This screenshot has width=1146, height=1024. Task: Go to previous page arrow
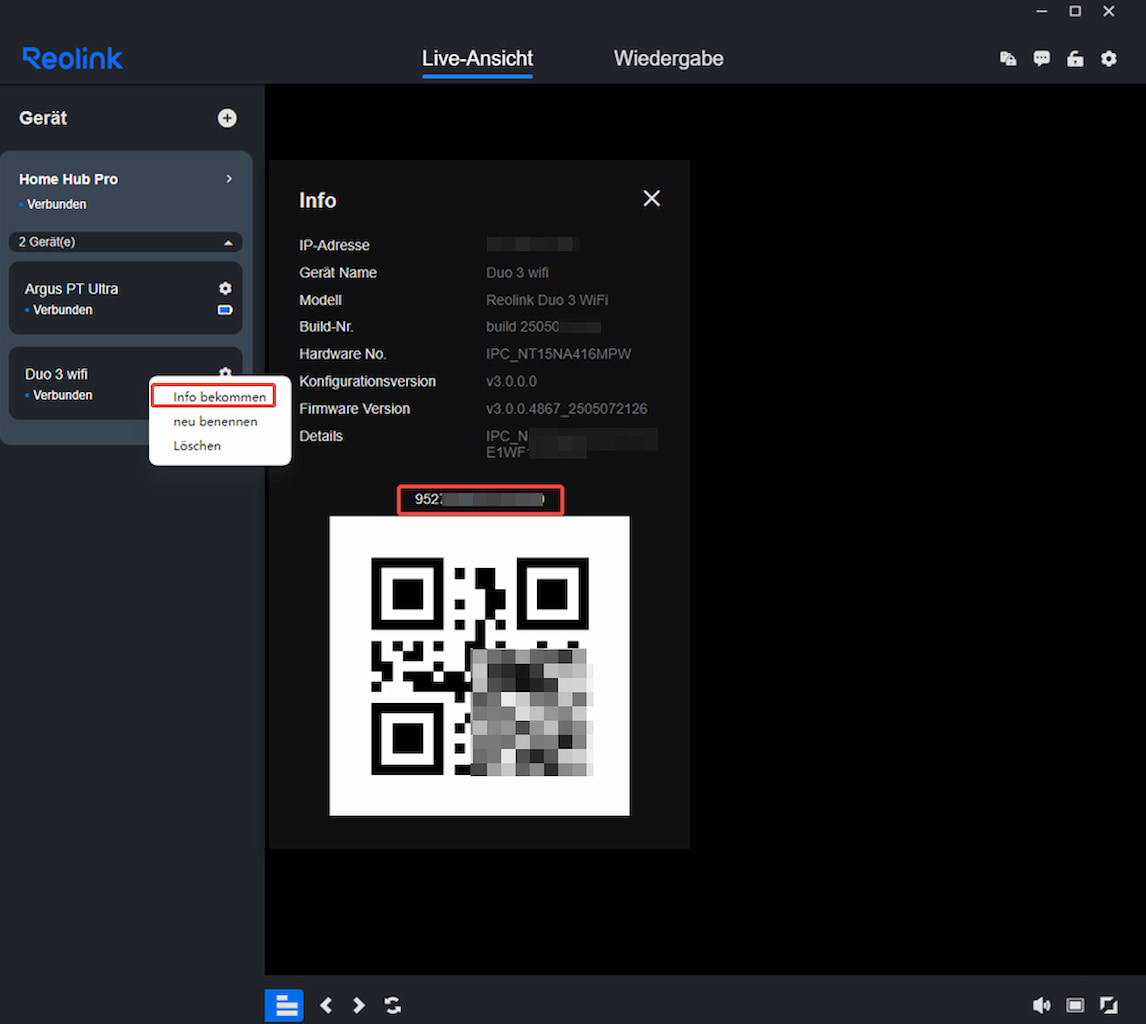click(326, 1006)
